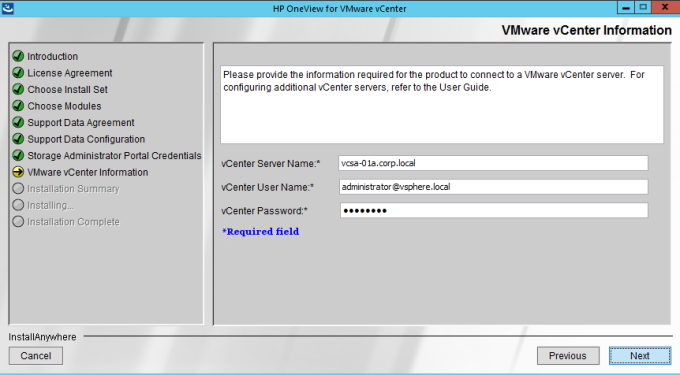The image size is (680, 375).
Task: Select 'Support Data Agreement' step label
Action: [x=81, y=123]
